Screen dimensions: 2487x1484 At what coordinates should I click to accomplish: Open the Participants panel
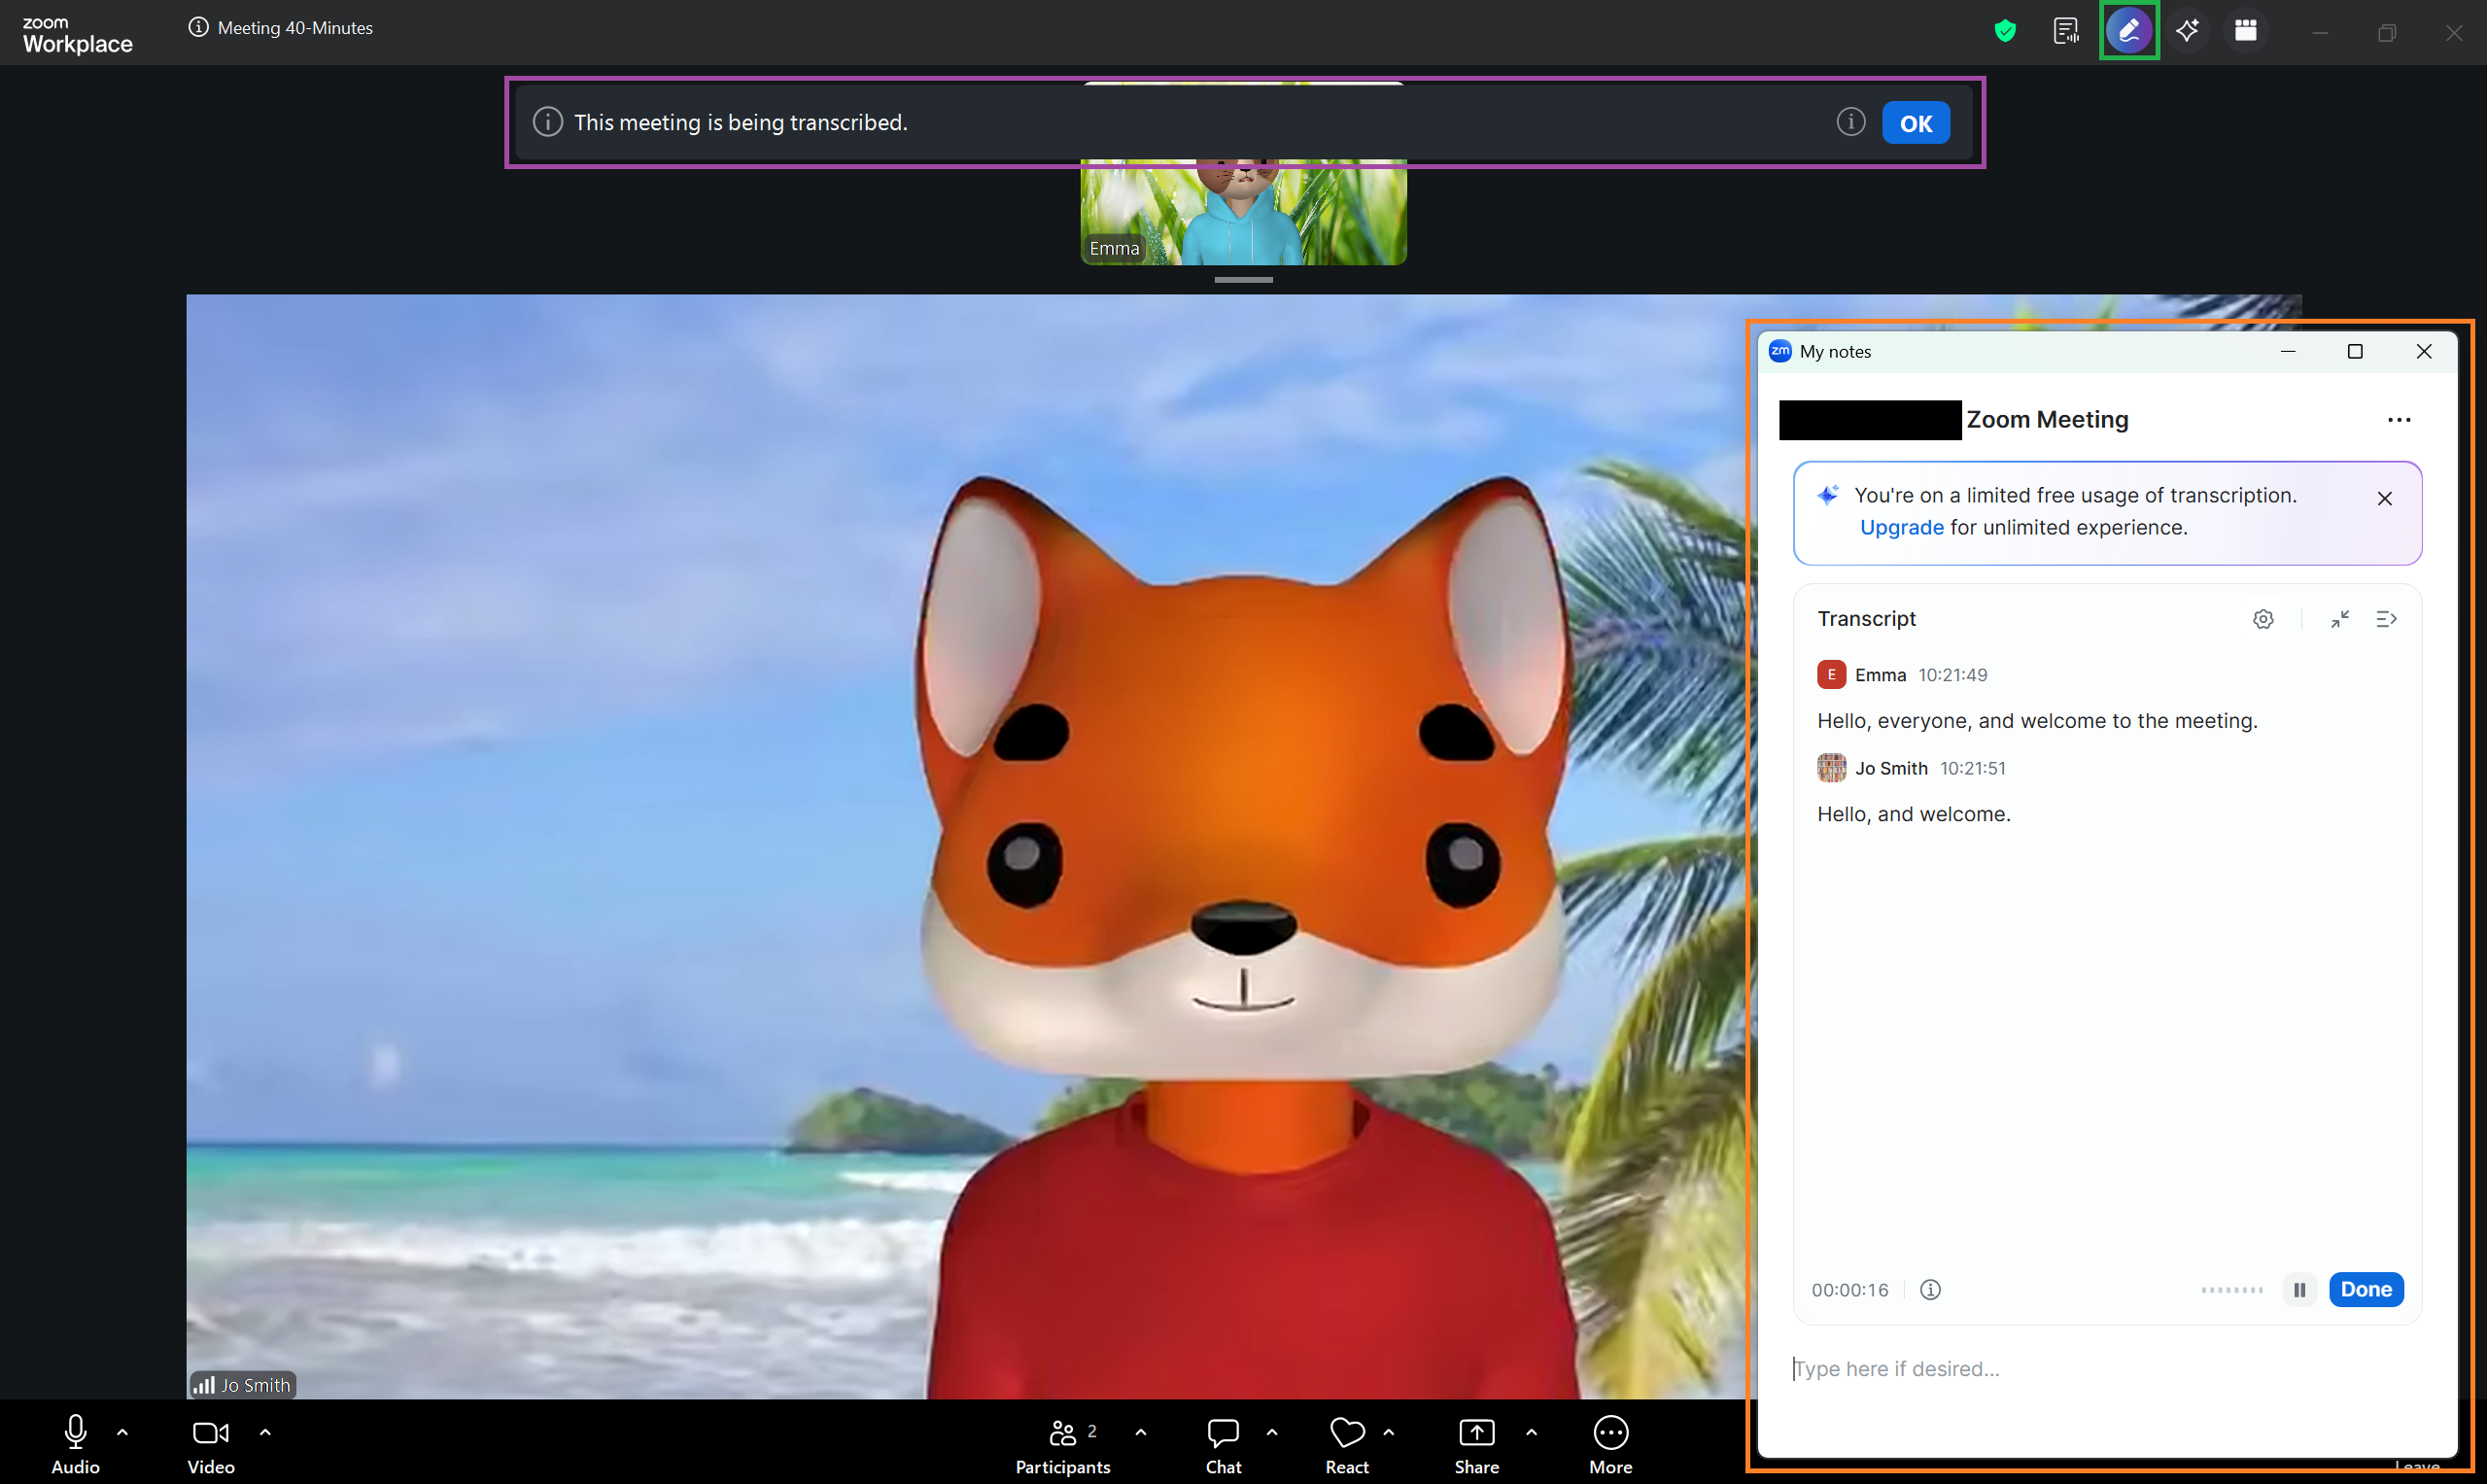point(1063,1445)
